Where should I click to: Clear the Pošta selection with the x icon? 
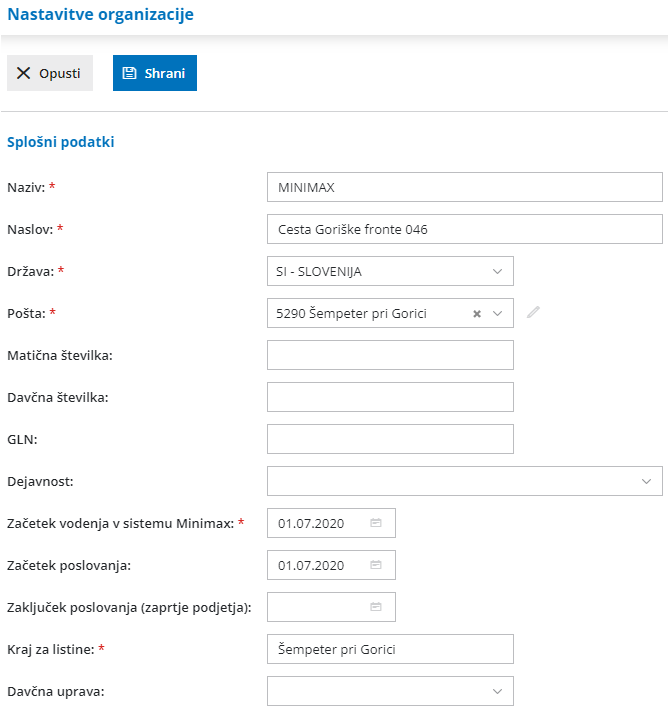click(477, 314)
